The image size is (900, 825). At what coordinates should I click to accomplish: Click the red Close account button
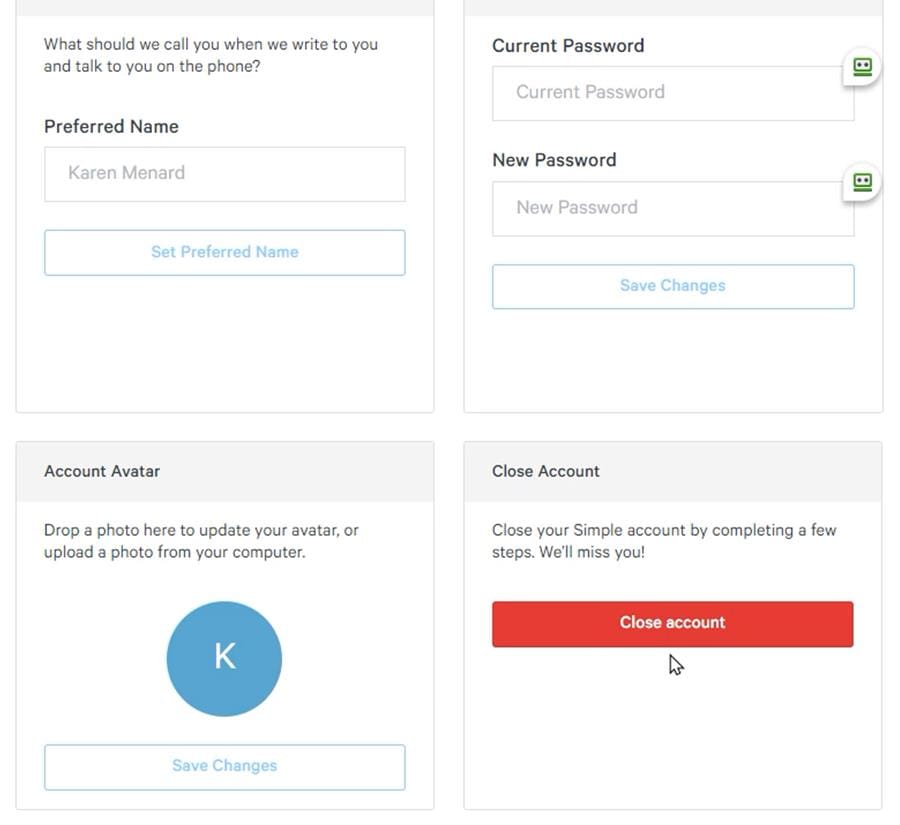[672, 622]
